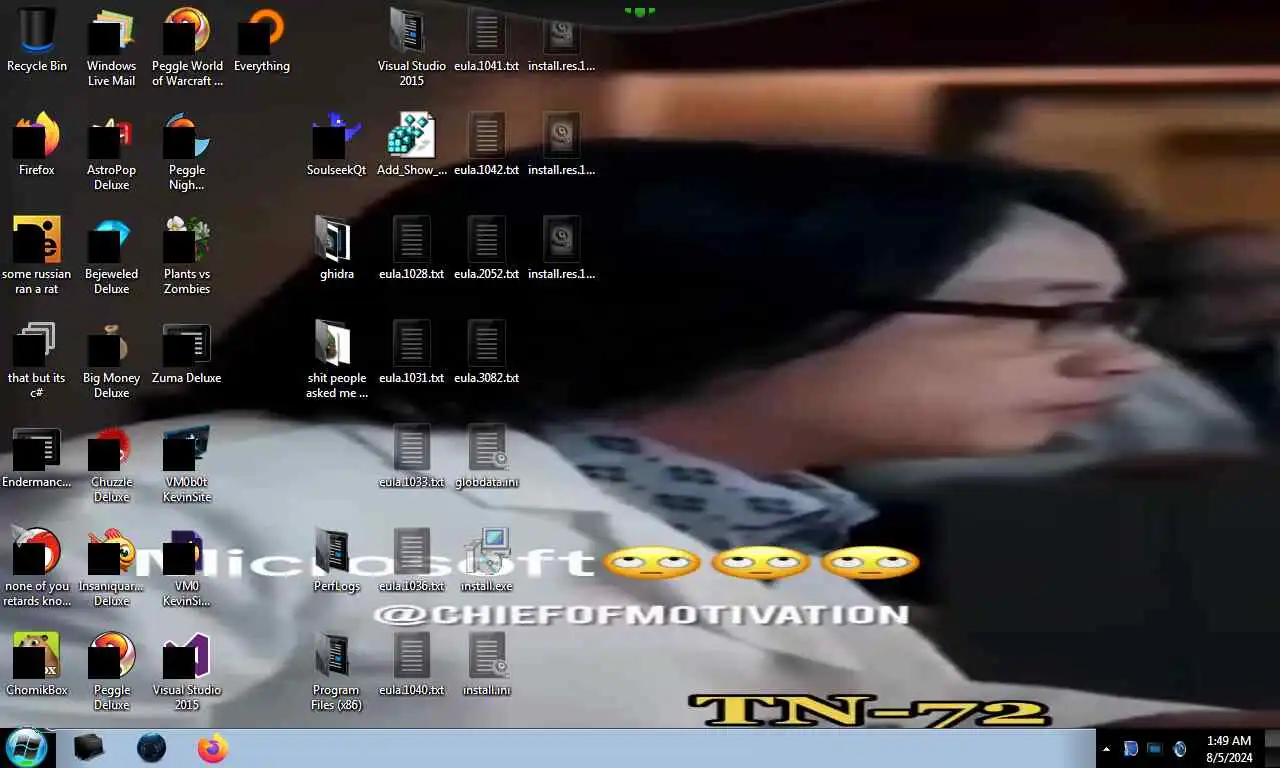Image resolution: width=1280 pixels, height=768 pixels.
Task: Select the AstroPop Deluxe icon
Action: click(x=111, y=151)
